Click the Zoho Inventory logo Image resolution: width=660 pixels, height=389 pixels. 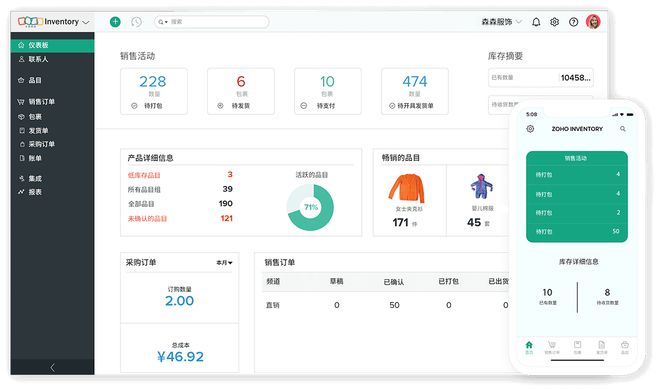click(30, 21)
